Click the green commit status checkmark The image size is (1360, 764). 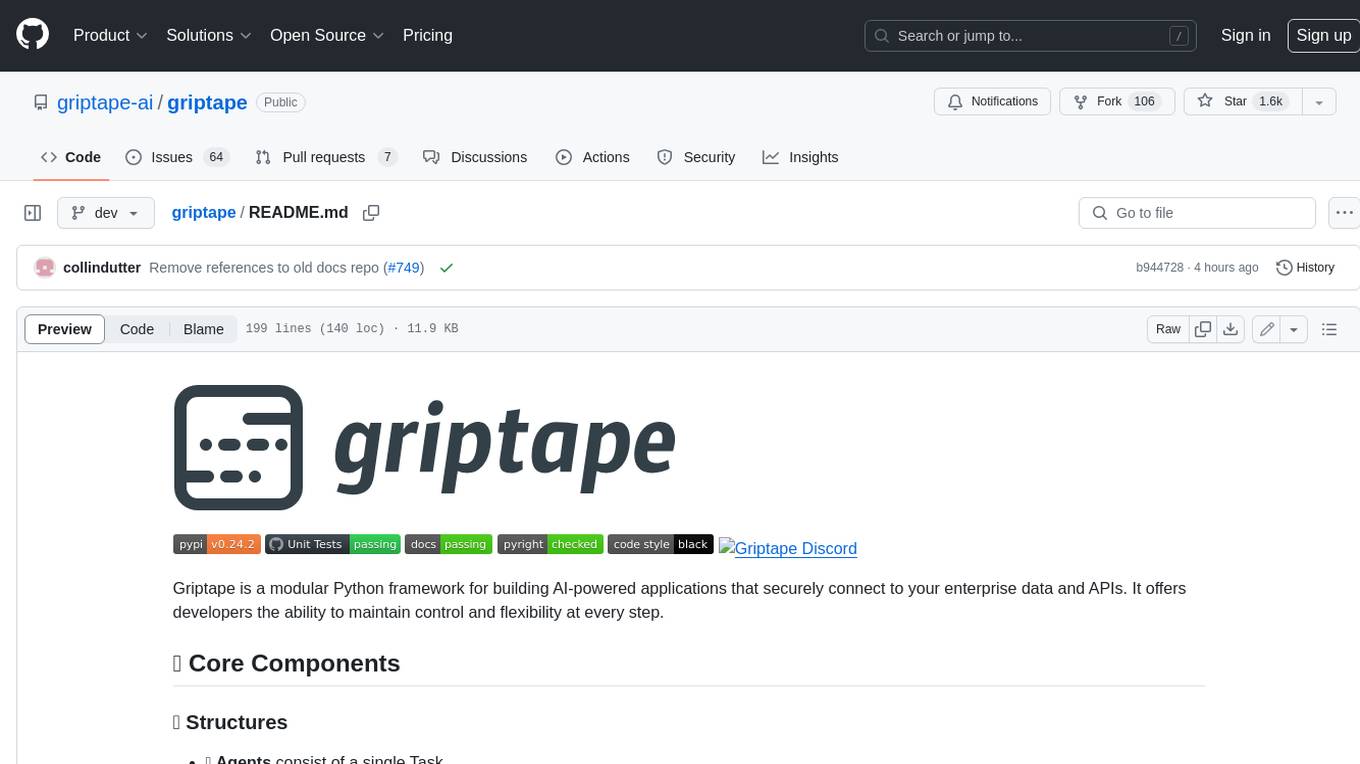click(x=446, y=268)
